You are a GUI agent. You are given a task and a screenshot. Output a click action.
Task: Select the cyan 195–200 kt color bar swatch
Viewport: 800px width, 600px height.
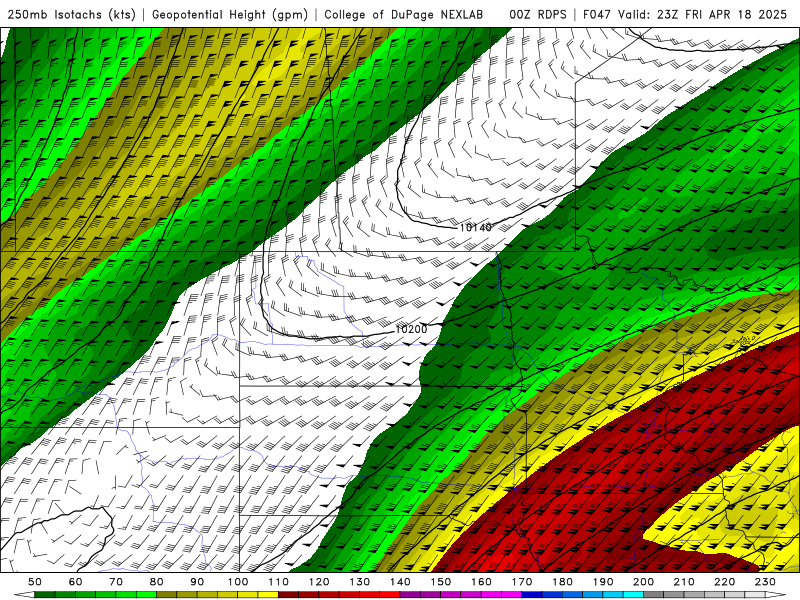click(x=633, y=594)
